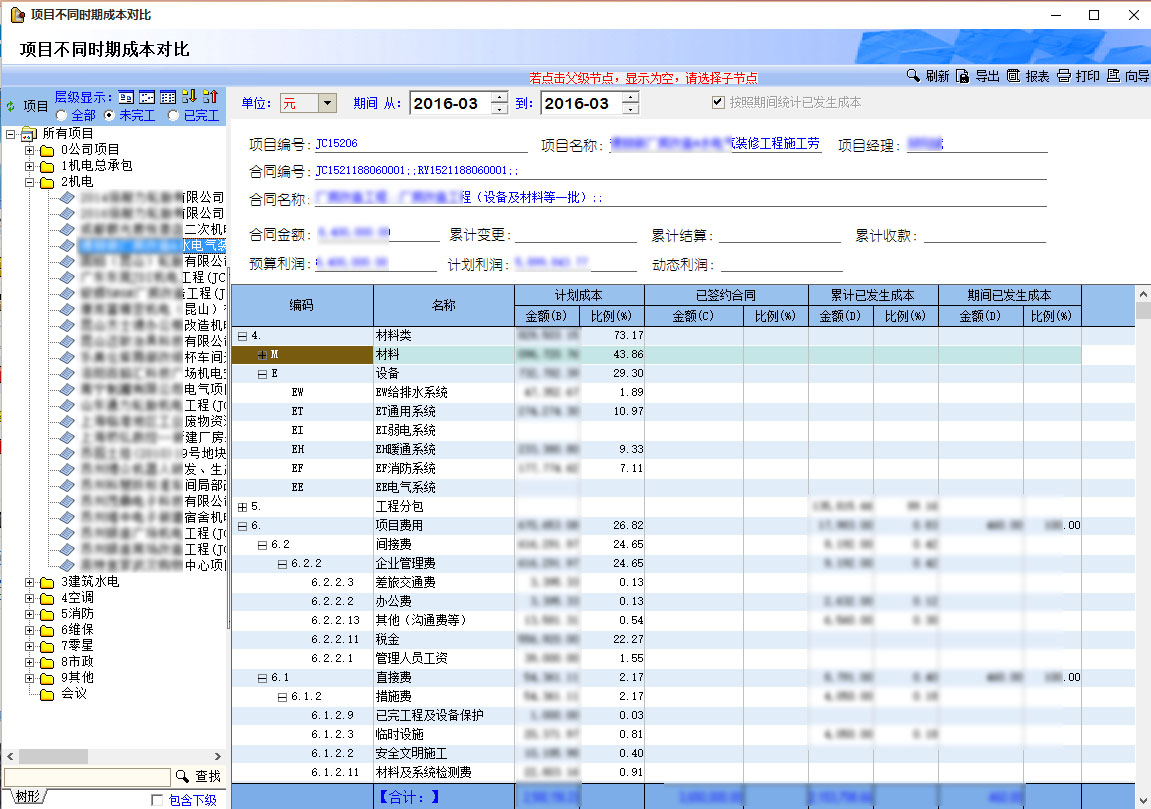The height and width of the screenshot is (809, 1151).
Task: Select the 4空调 tree folder
Action: (x=77, y=598)
